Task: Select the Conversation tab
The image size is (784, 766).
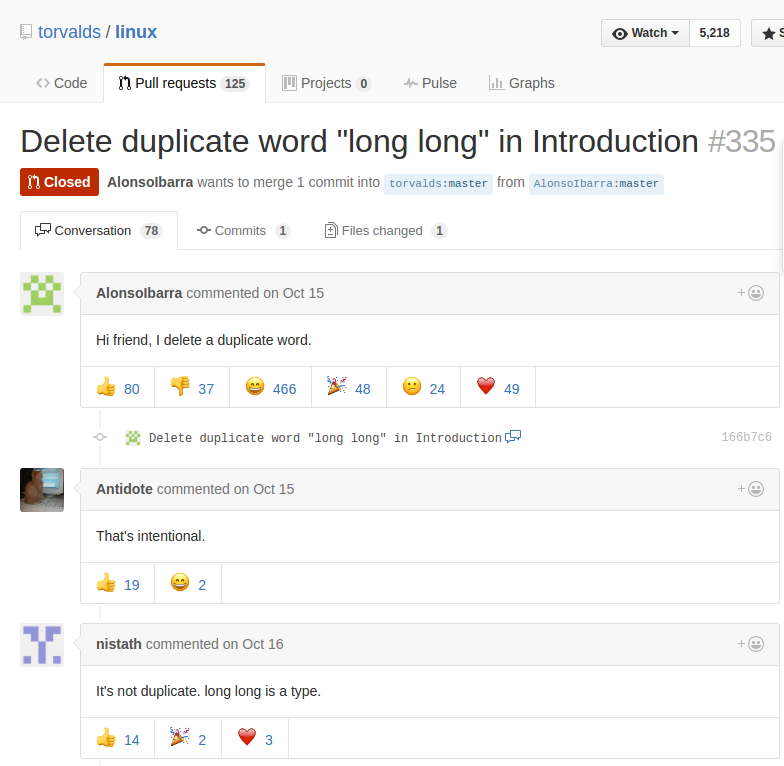Action: 98,230
